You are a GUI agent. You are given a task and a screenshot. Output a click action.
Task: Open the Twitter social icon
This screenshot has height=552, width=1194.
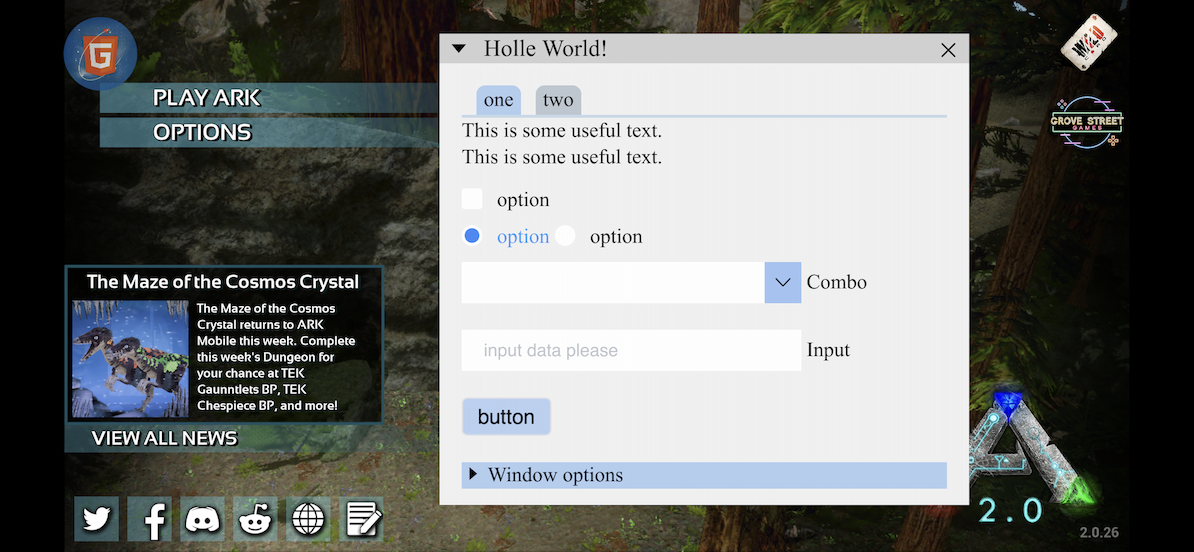point(97,518)
